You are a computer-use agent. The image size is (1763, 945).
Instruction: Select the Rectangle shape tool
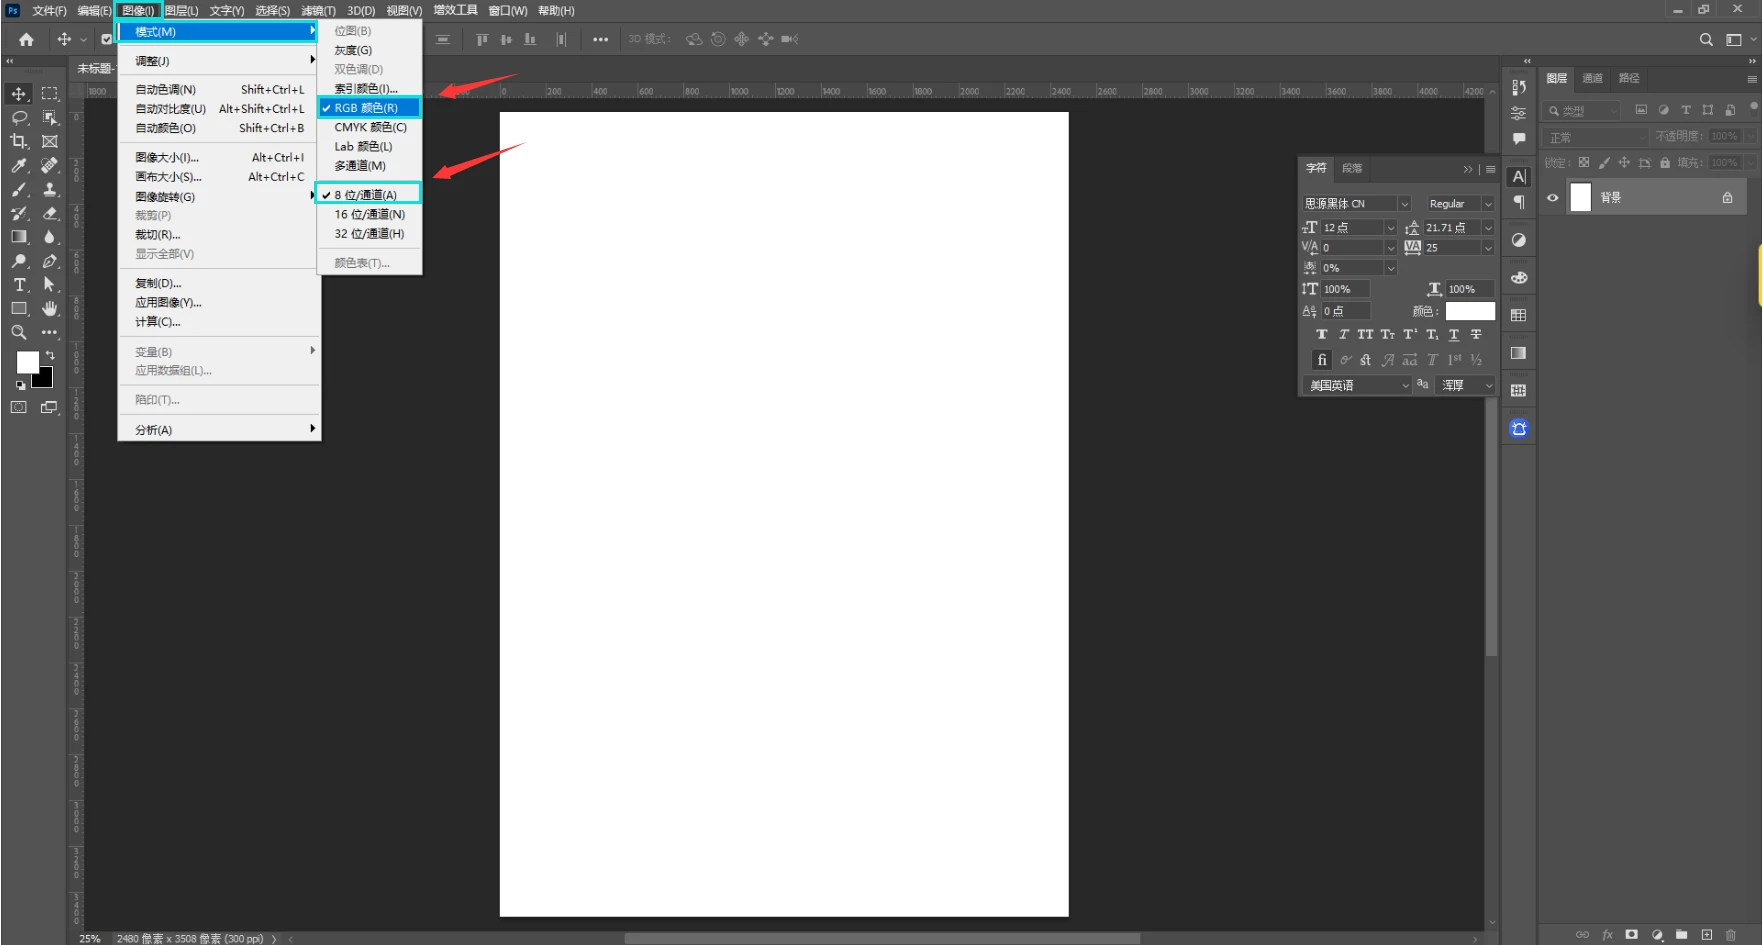click(x=19, y=309)
